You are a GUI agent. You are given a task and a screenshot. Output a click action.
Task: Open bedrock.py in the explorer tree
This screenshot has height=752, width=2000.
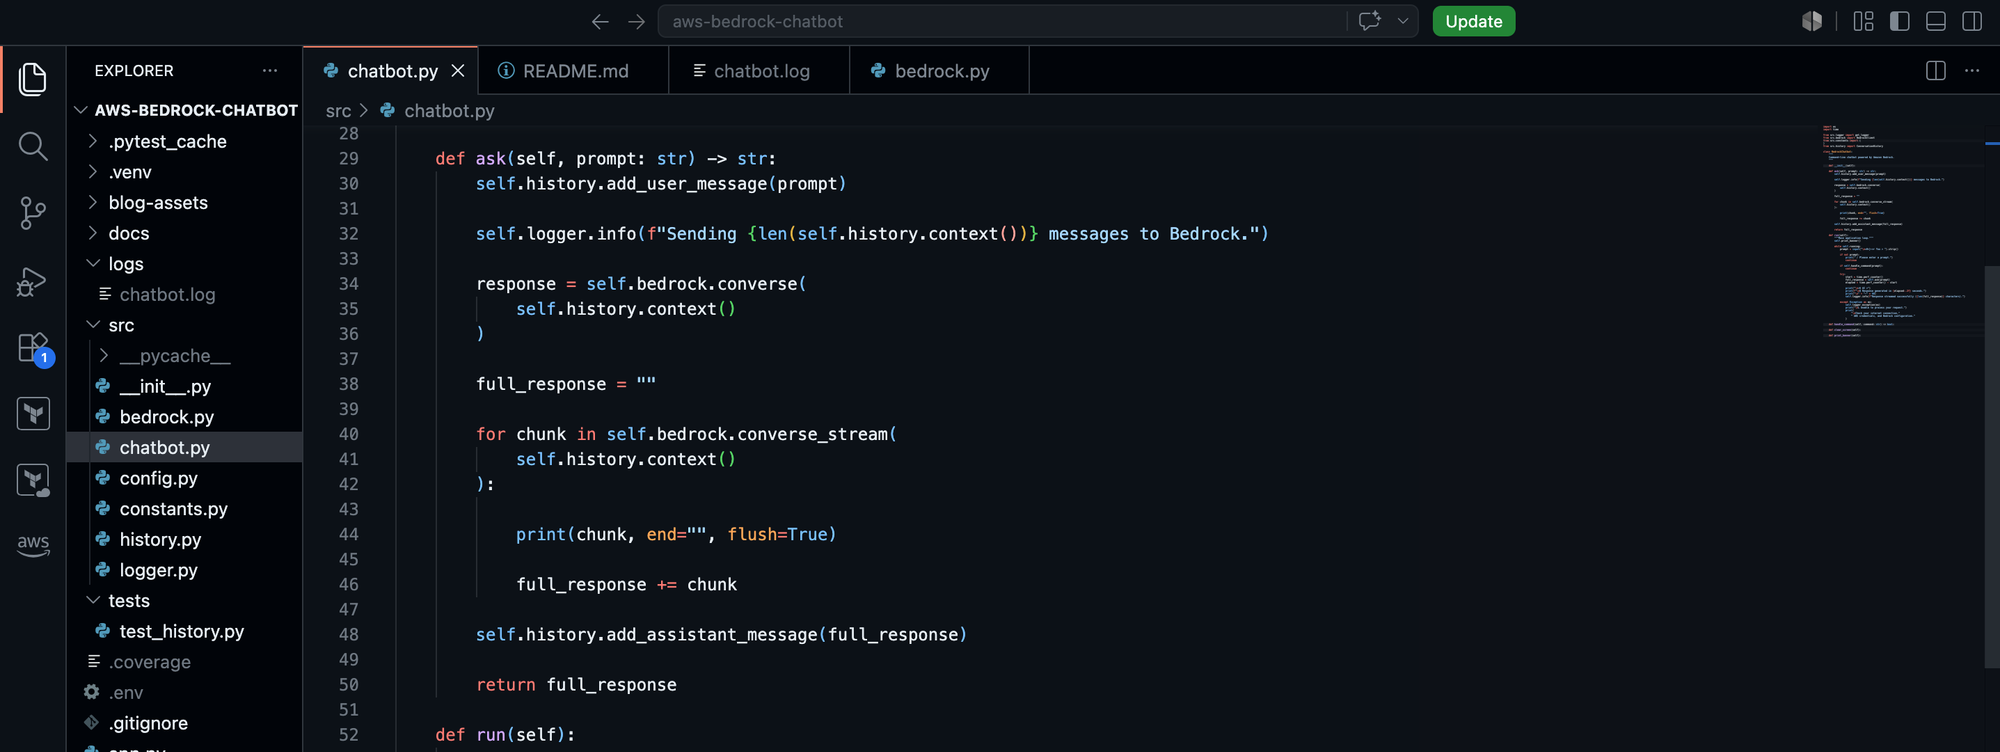(185, 417)
